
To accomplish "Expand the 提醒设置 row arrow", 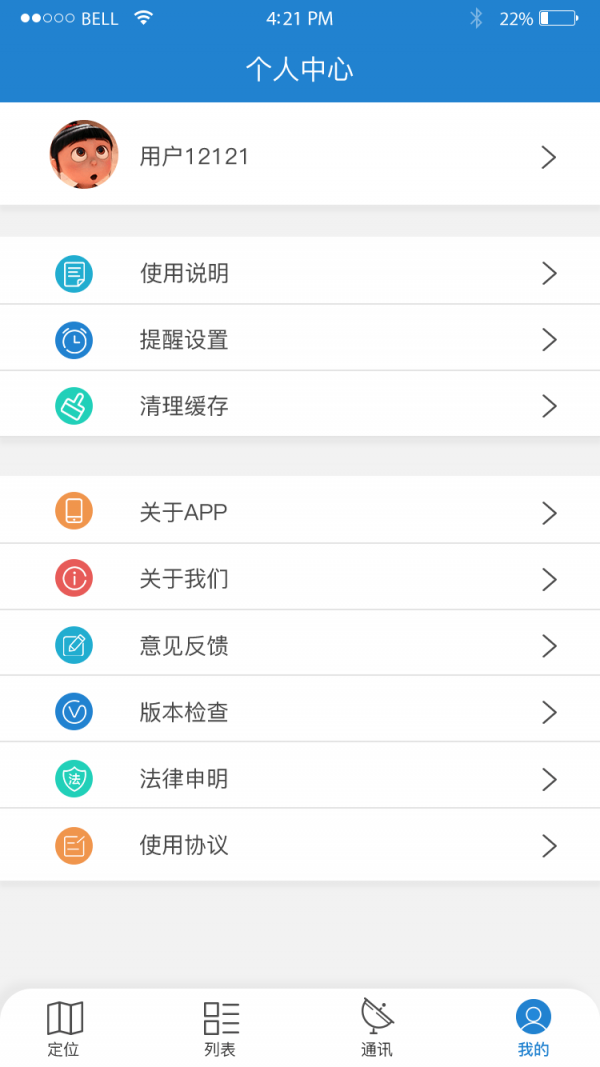I will [548, 340].
